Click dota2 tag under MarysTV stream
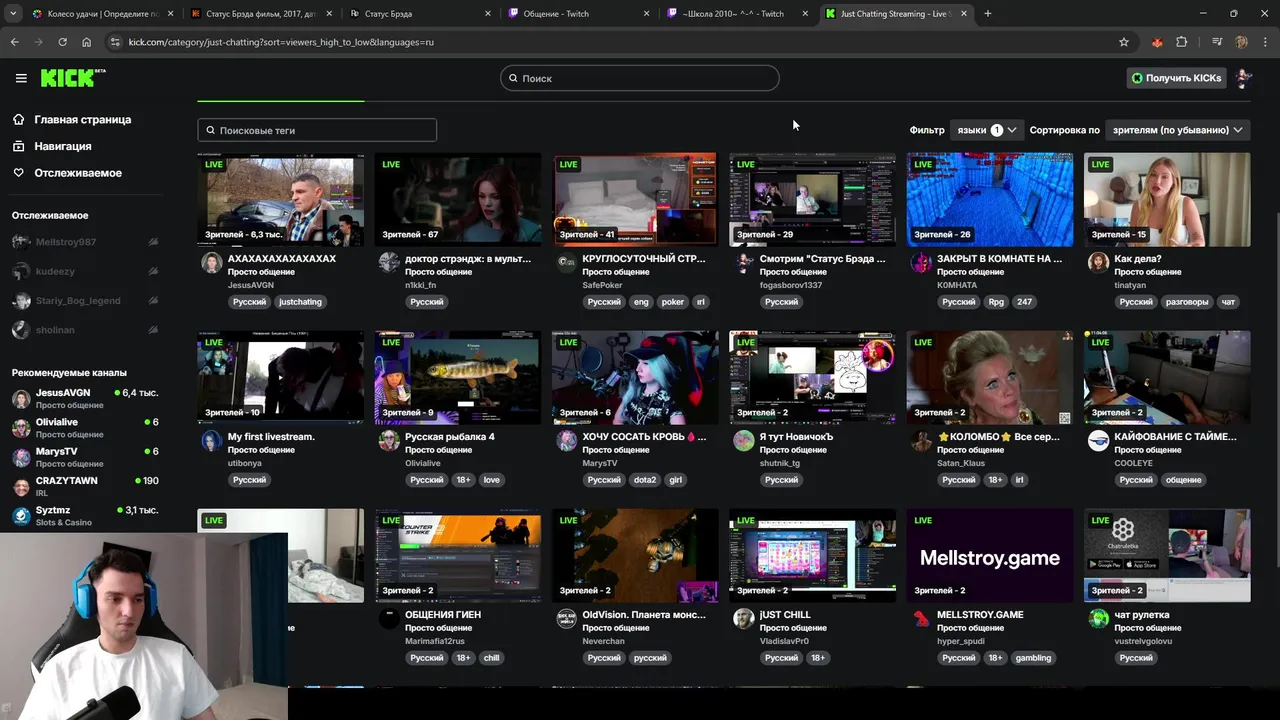The height and width of the screenshot is (720, 1280). tap(645, 480)
